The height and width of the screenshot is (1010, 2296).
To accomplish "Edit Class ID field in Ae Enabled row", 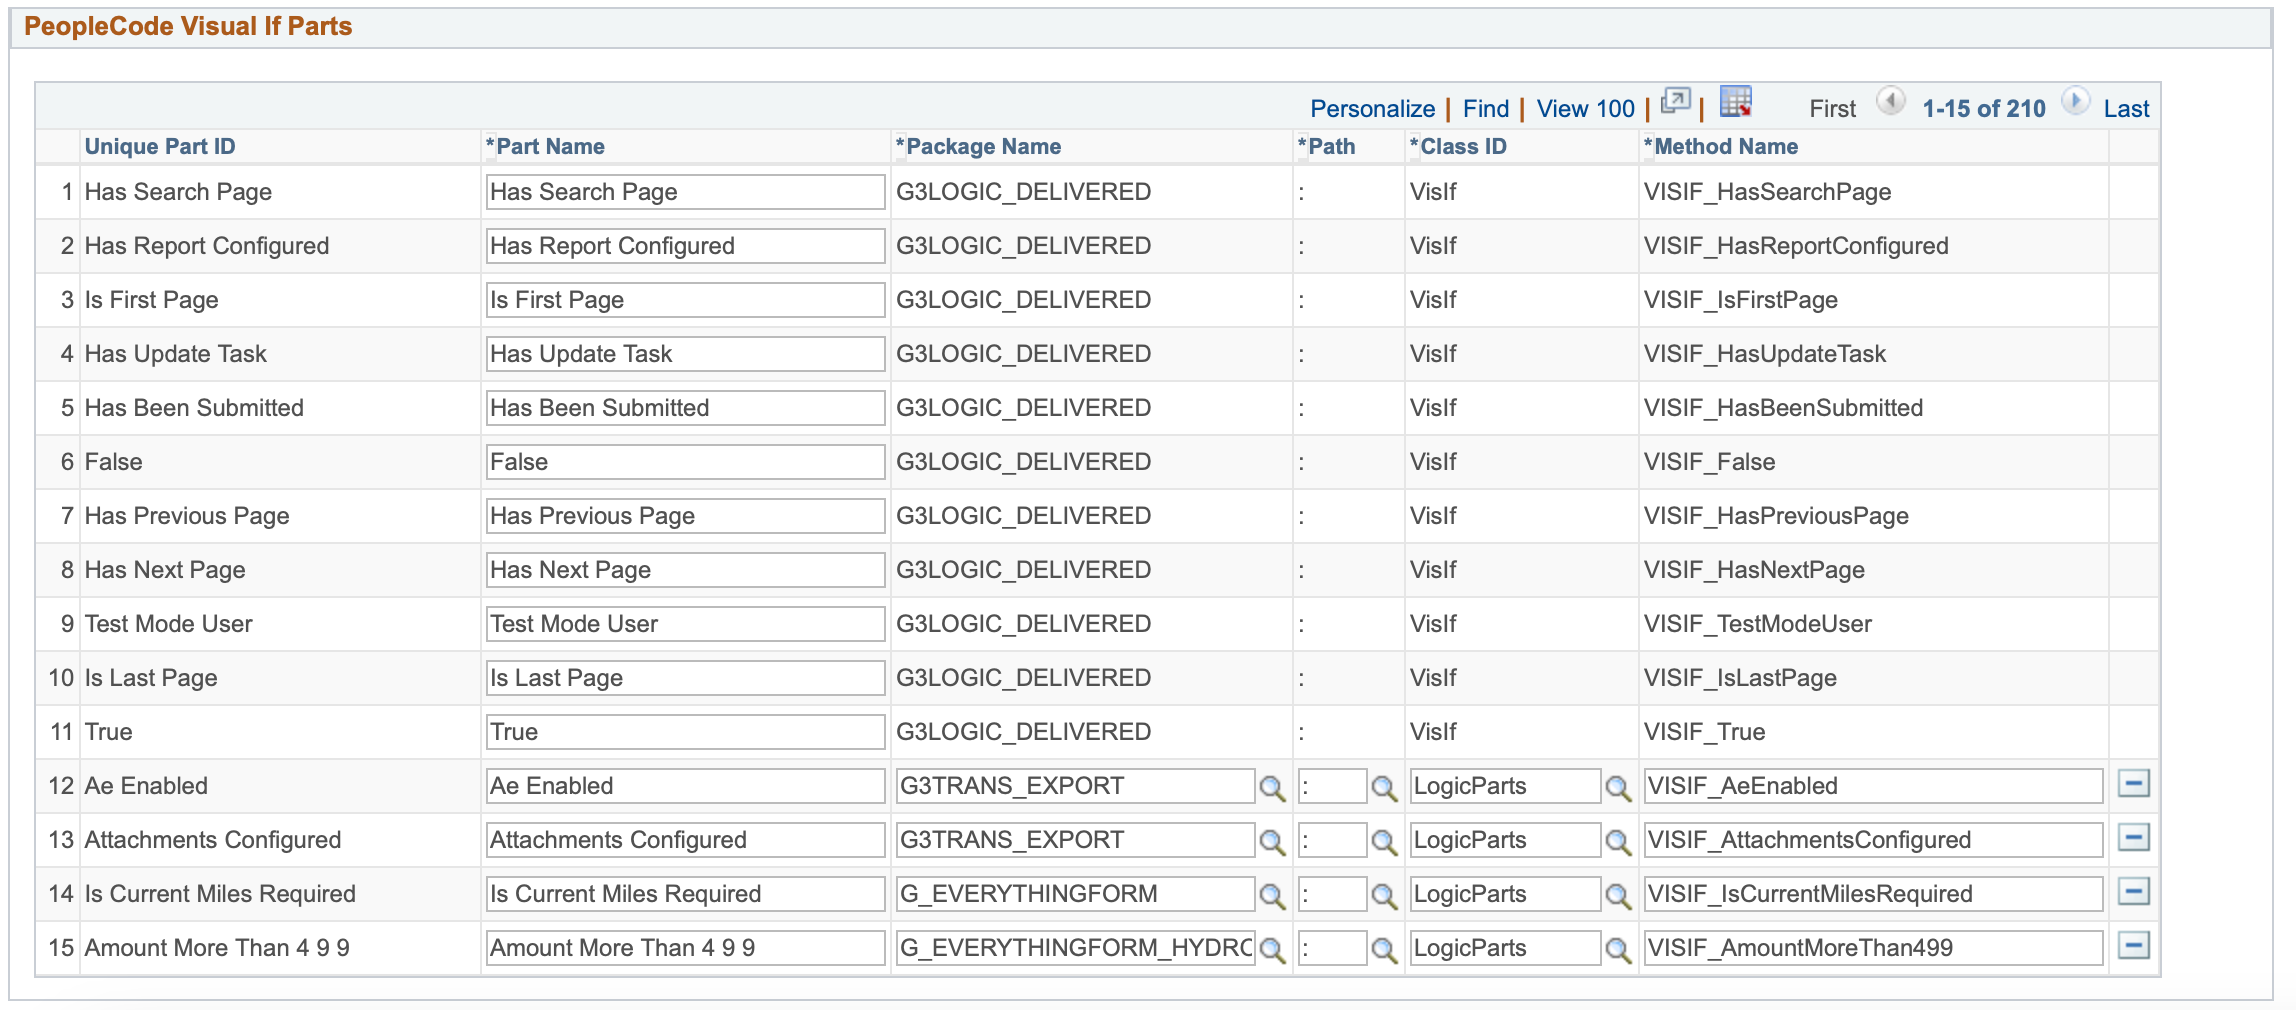I will pyautogui.click(x=1505, y=786).
